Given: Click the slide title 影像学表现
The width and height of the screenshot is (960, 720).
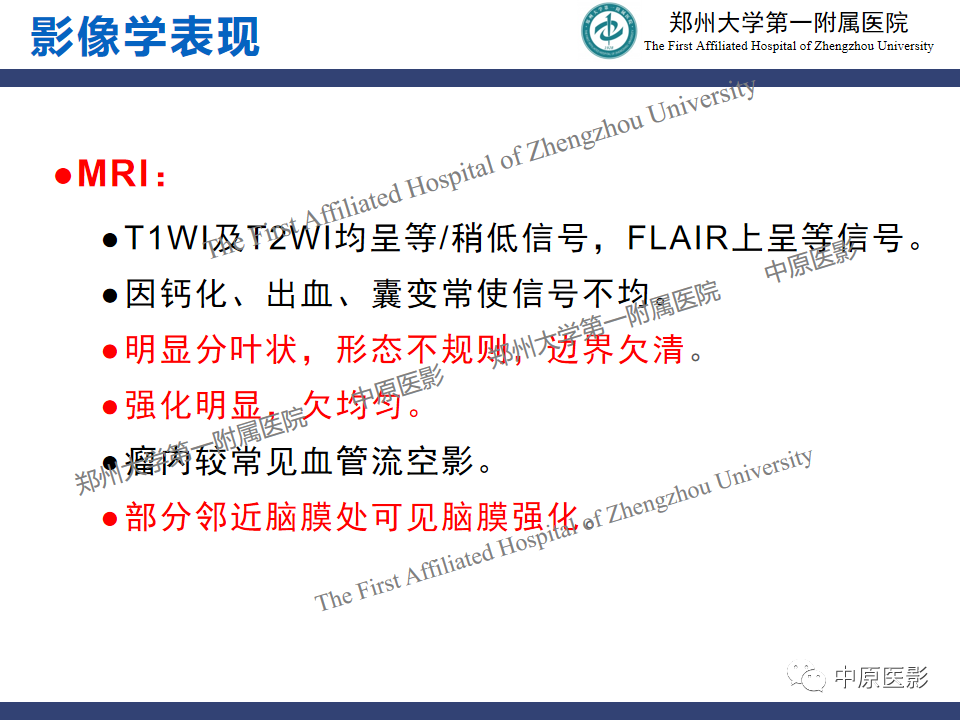Looking at the screenshot, I should click(x=145, y=37).
